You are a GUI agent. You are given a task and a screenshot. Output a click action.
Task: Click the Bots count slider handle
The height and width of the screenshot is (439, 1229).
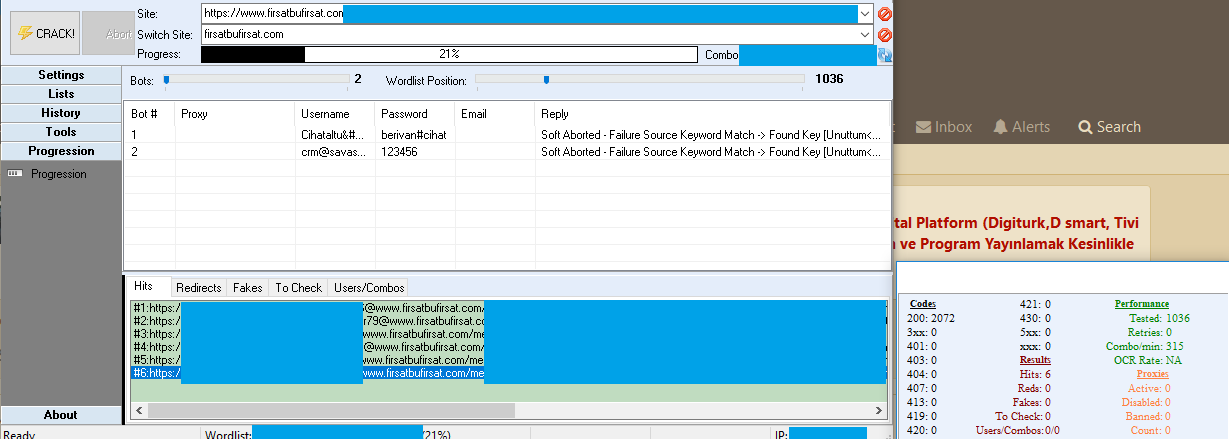167,78
